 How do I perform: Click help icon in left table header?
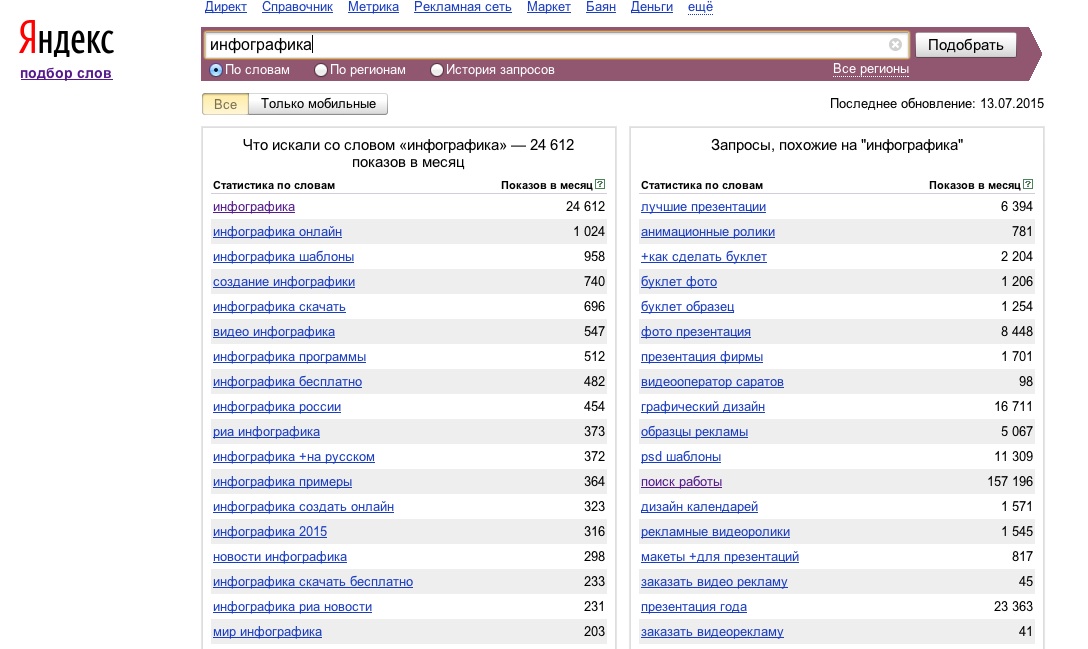(x=600, y=185)
